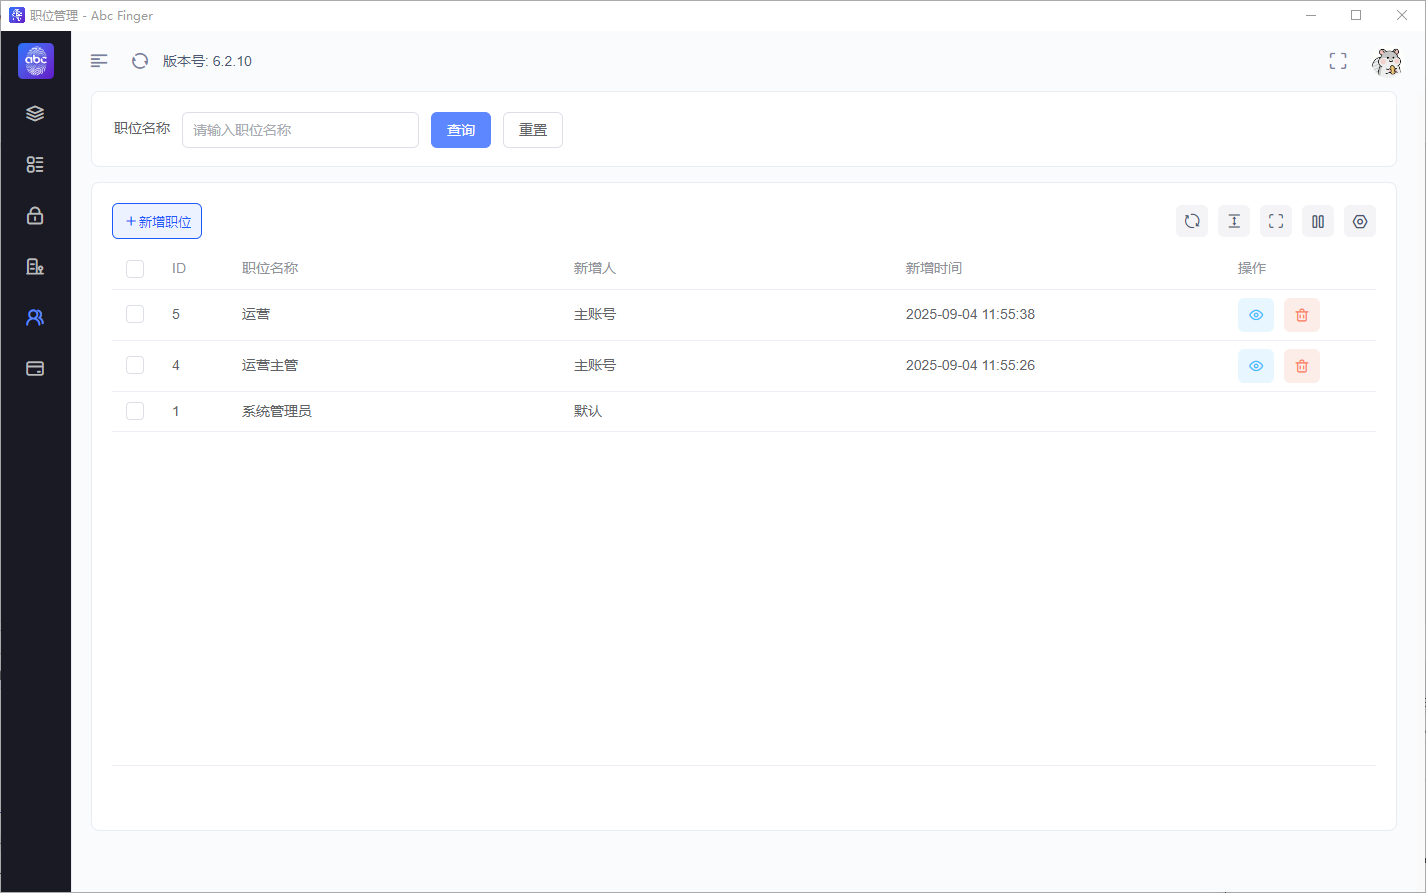1426x893 pixels.
Task: Click the 查询 search button
Action: point(461,130)
